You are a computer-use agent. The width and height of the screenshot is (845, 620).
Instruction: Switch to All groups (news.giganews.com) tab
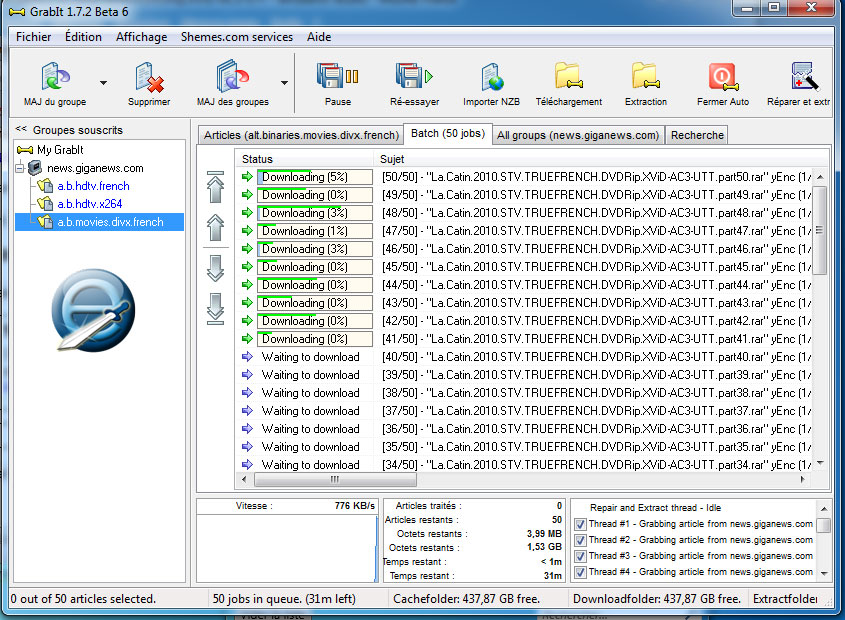[578, 135]
